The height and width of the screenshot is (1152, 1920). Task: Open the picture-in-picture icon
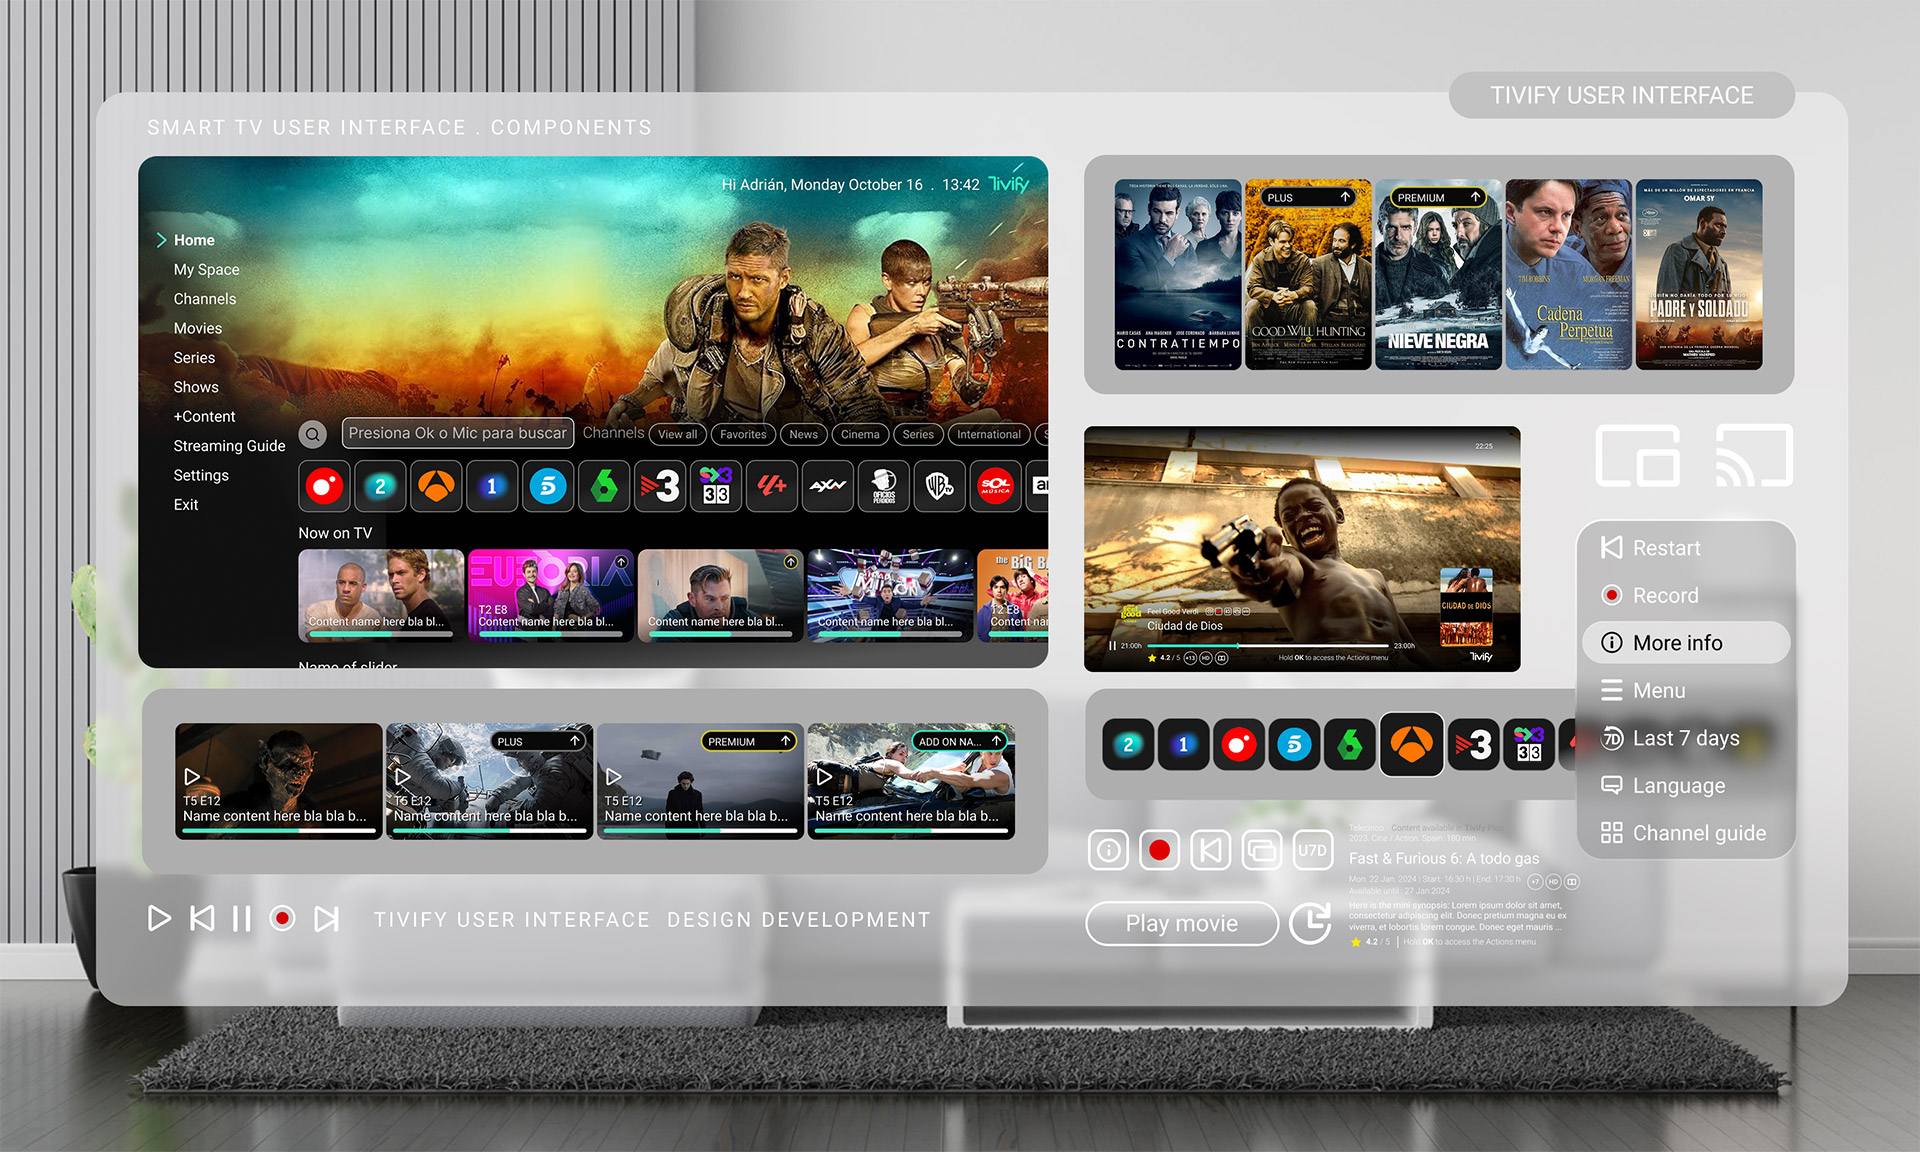(1637, 456)
